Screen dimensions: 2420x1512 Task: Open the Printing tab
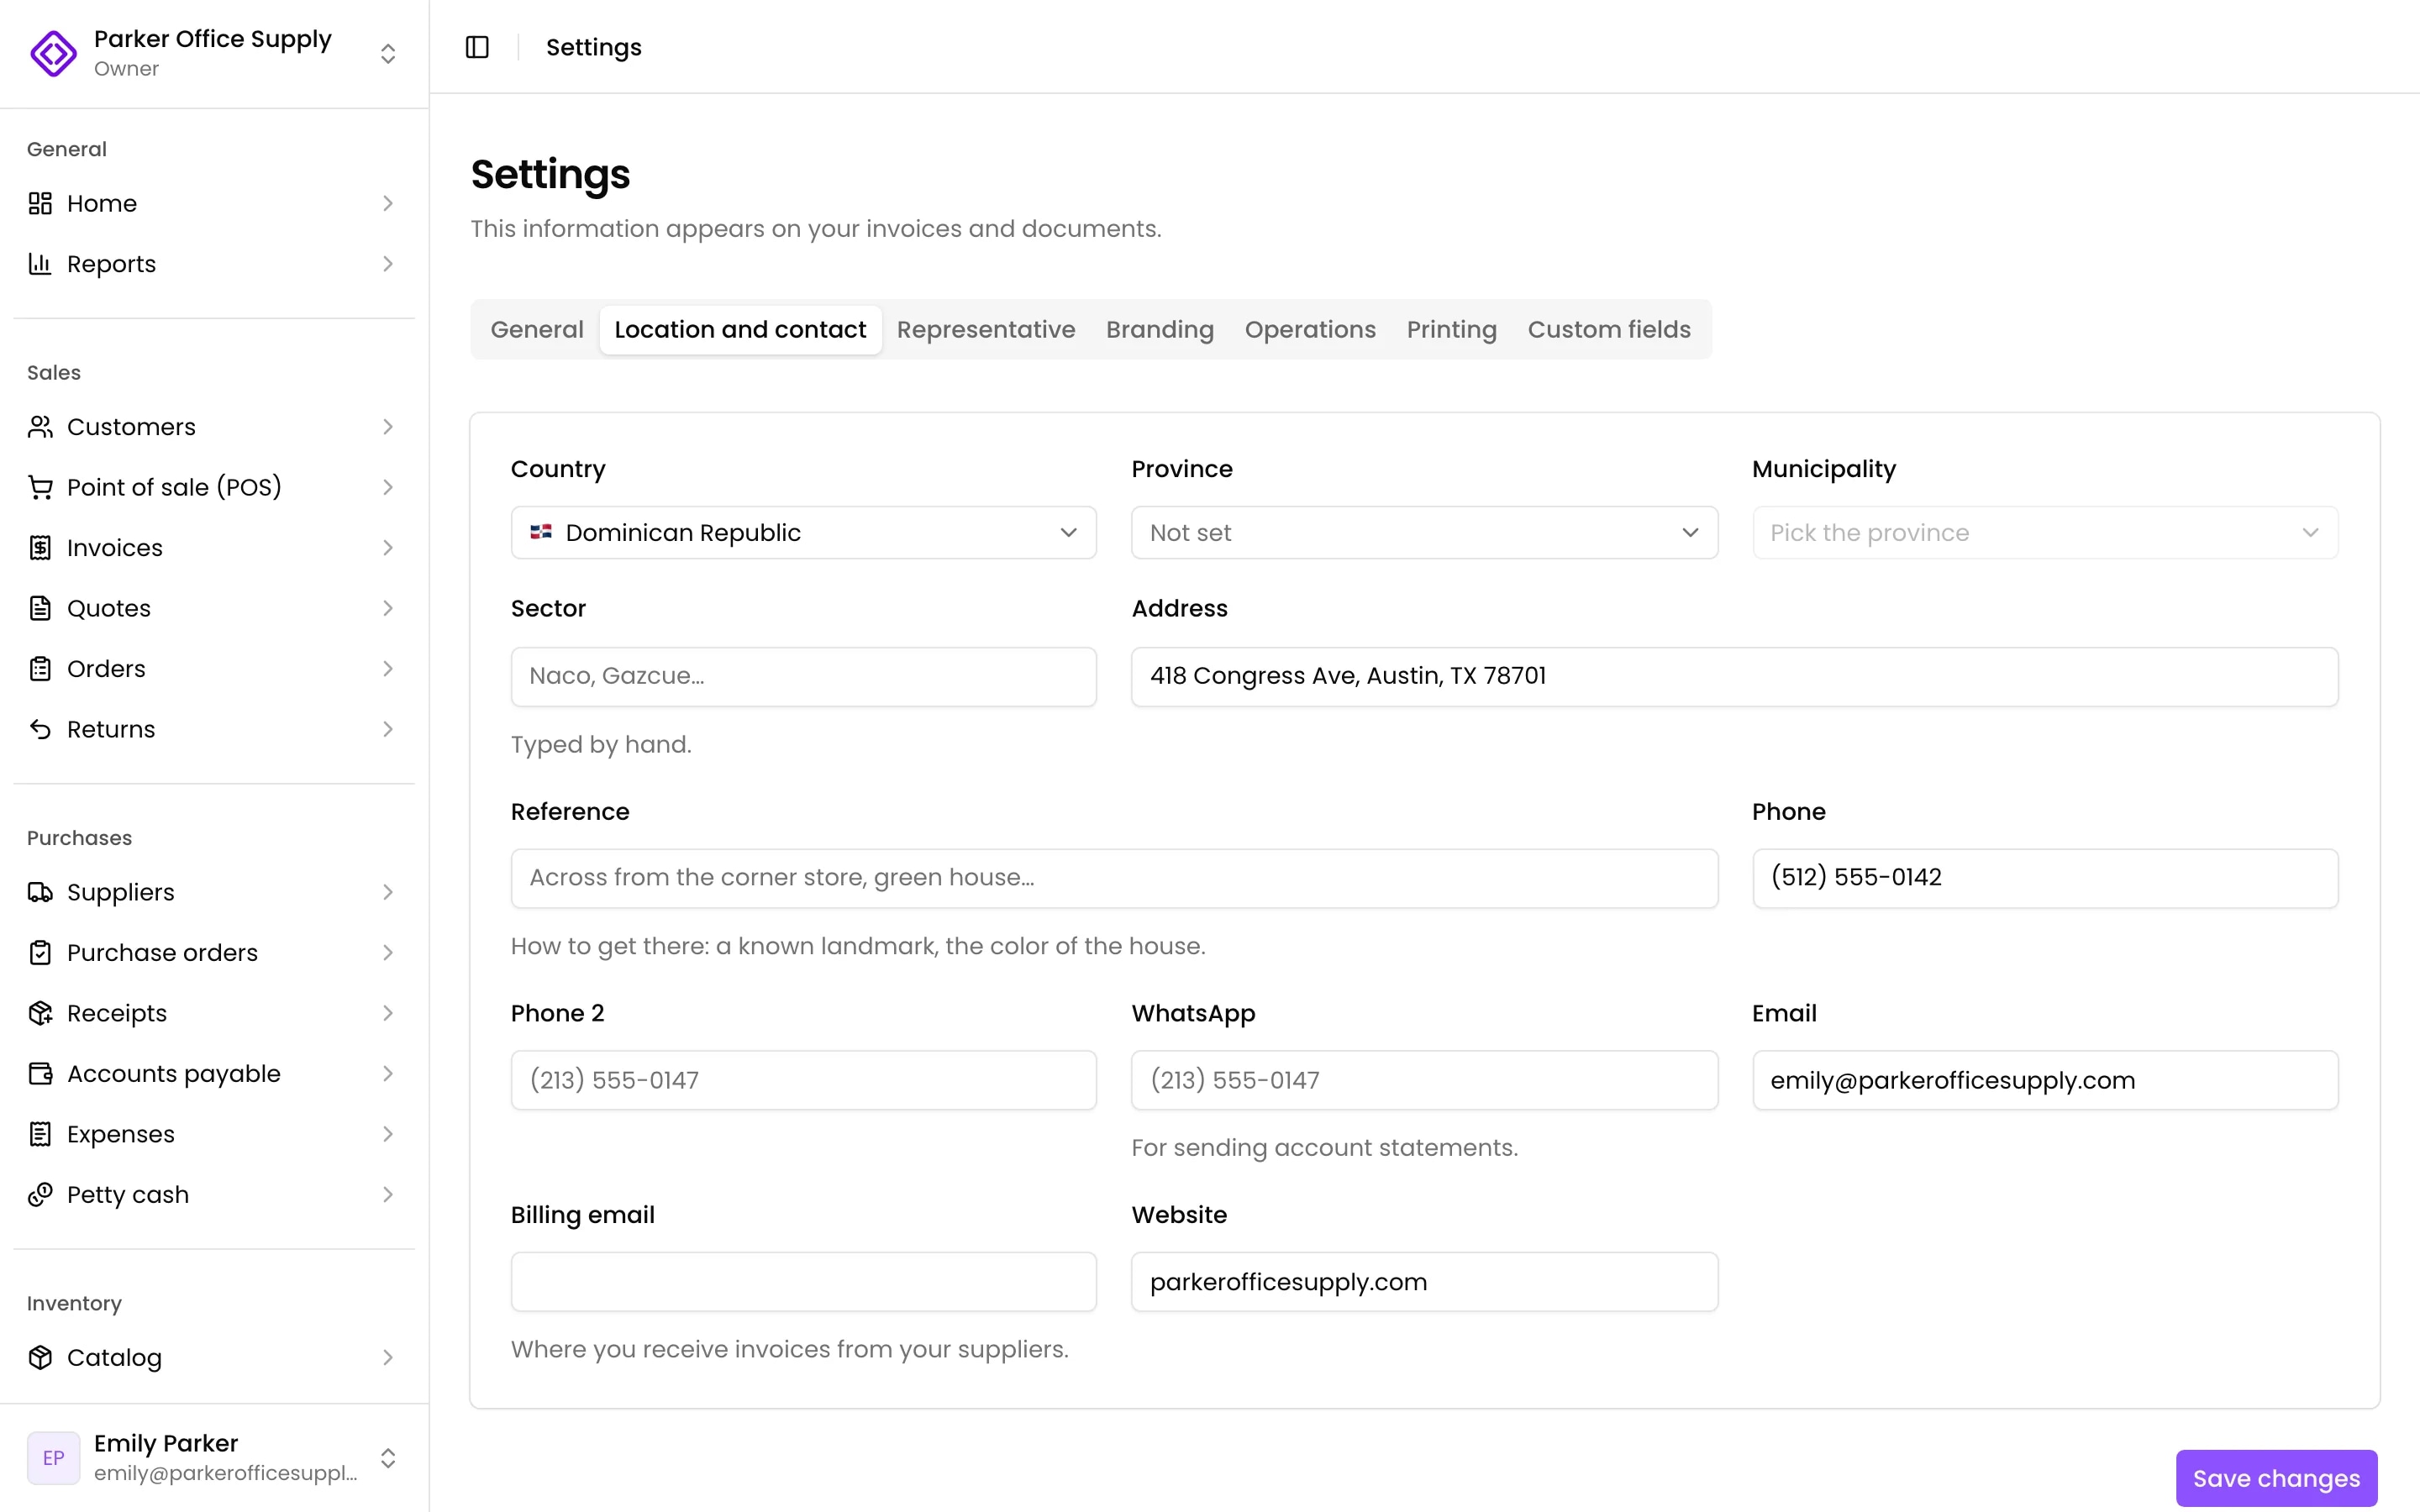coord(1451,329)
